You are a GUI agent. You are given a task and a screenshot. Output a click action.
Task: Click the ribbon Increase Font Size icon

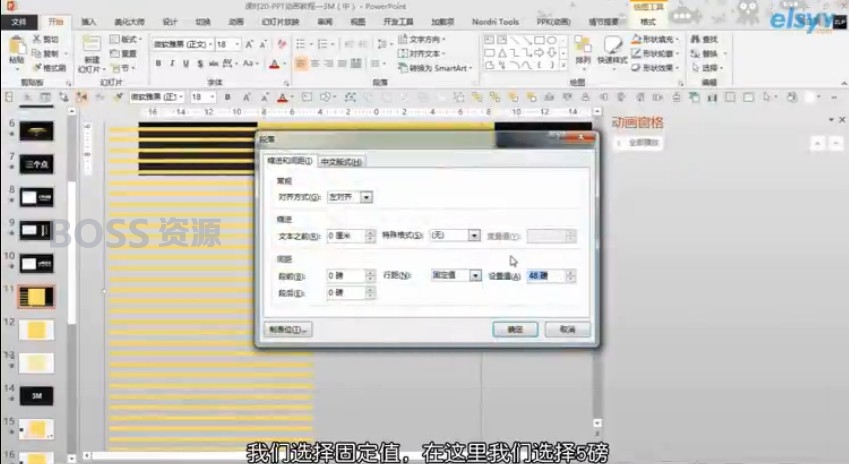(x=249, y=44)
